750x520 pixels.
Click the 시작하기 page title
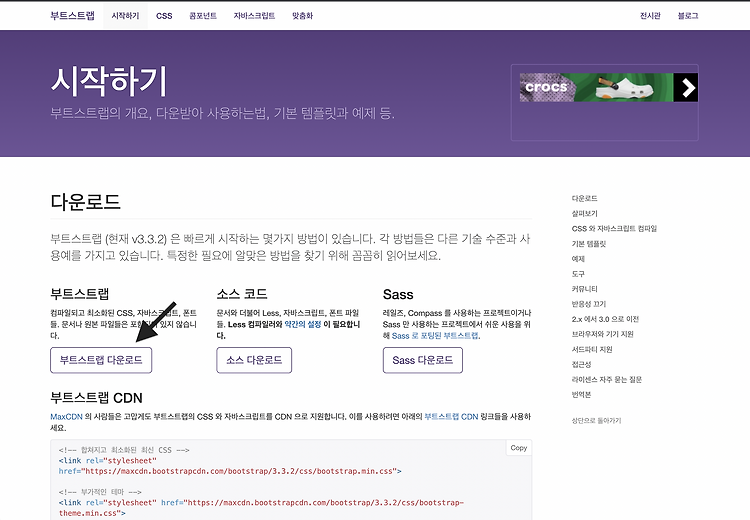(109, 81)
